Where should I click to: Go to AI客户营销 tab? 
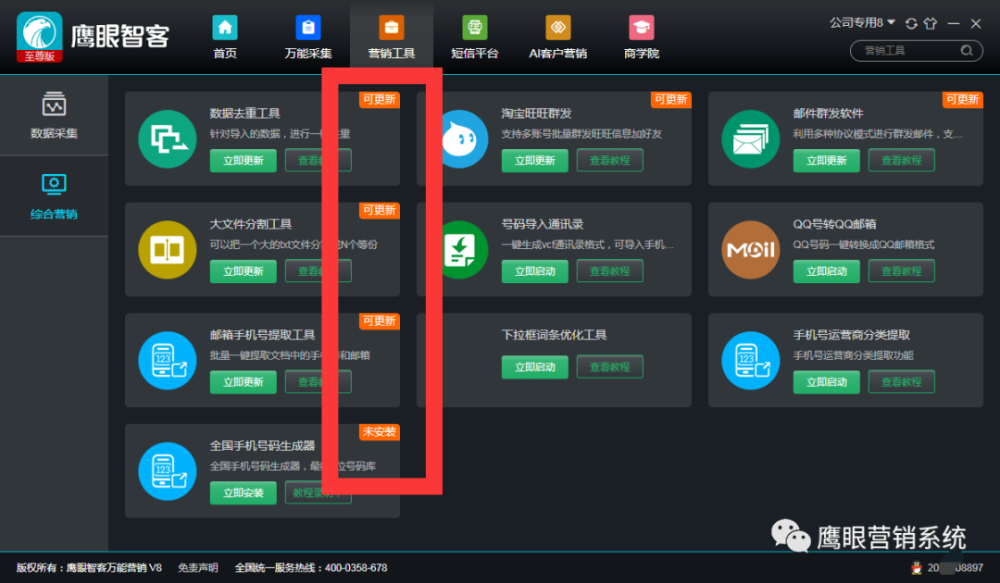coord(558,37)
